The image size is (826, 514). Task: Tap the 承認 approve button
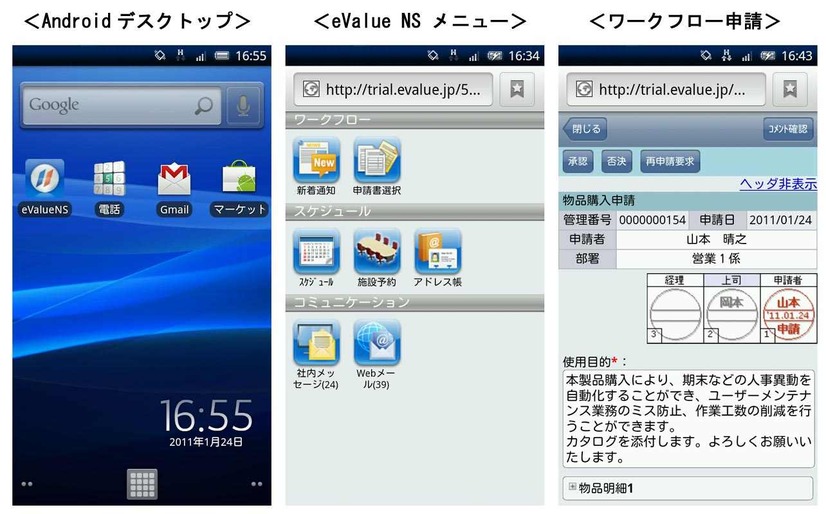point(577,161)
